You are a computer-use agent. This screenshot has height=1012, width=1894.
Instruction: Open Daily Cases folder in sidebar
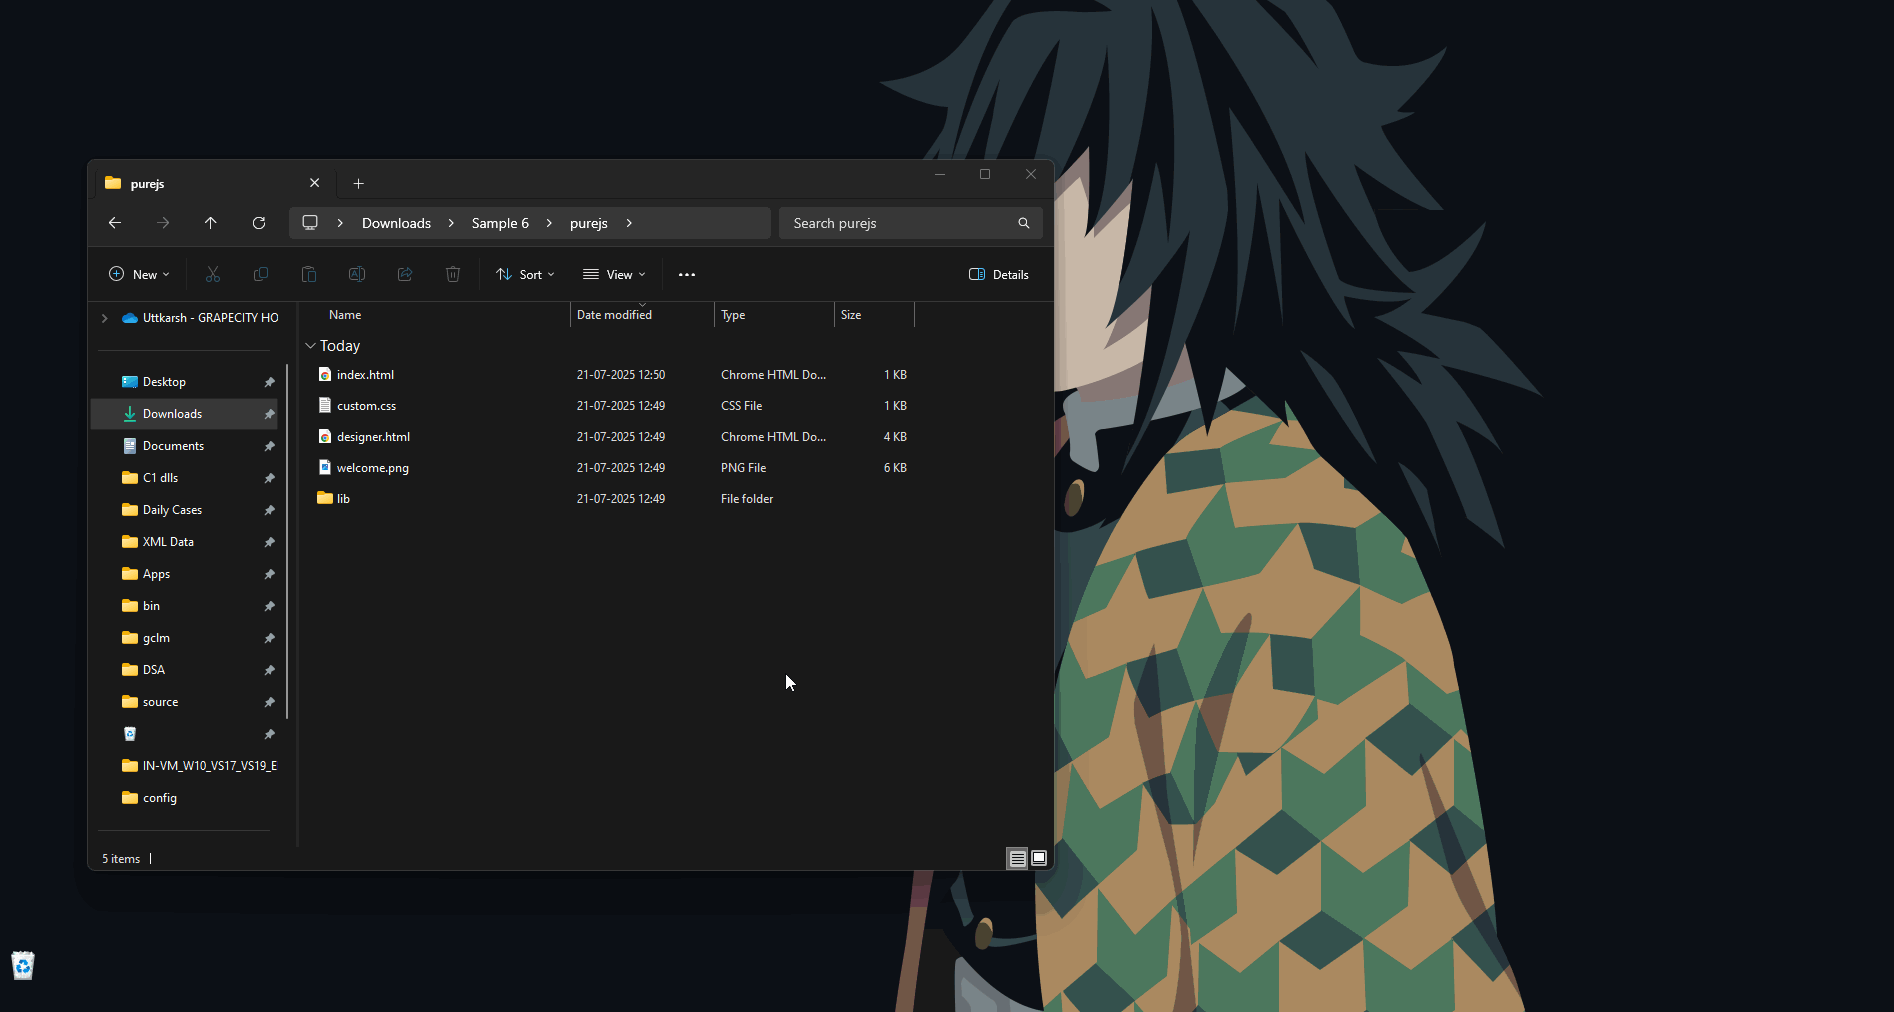tap(184, 510)
